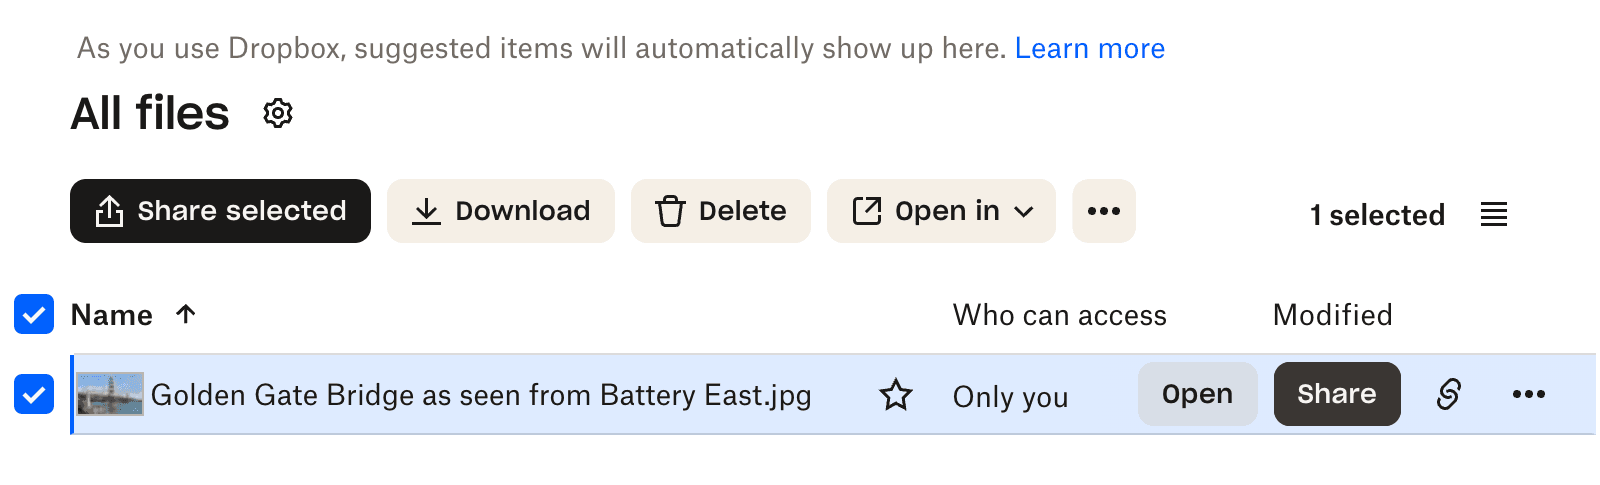Viewport: 1600px width, 485px height.
Task: Follow the Learn more link
Action: click(1089, 48)
